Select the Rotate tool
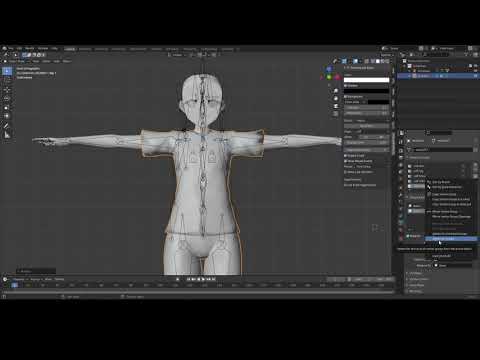Viewport: 480px width, 360px height. tap(7, 99)
